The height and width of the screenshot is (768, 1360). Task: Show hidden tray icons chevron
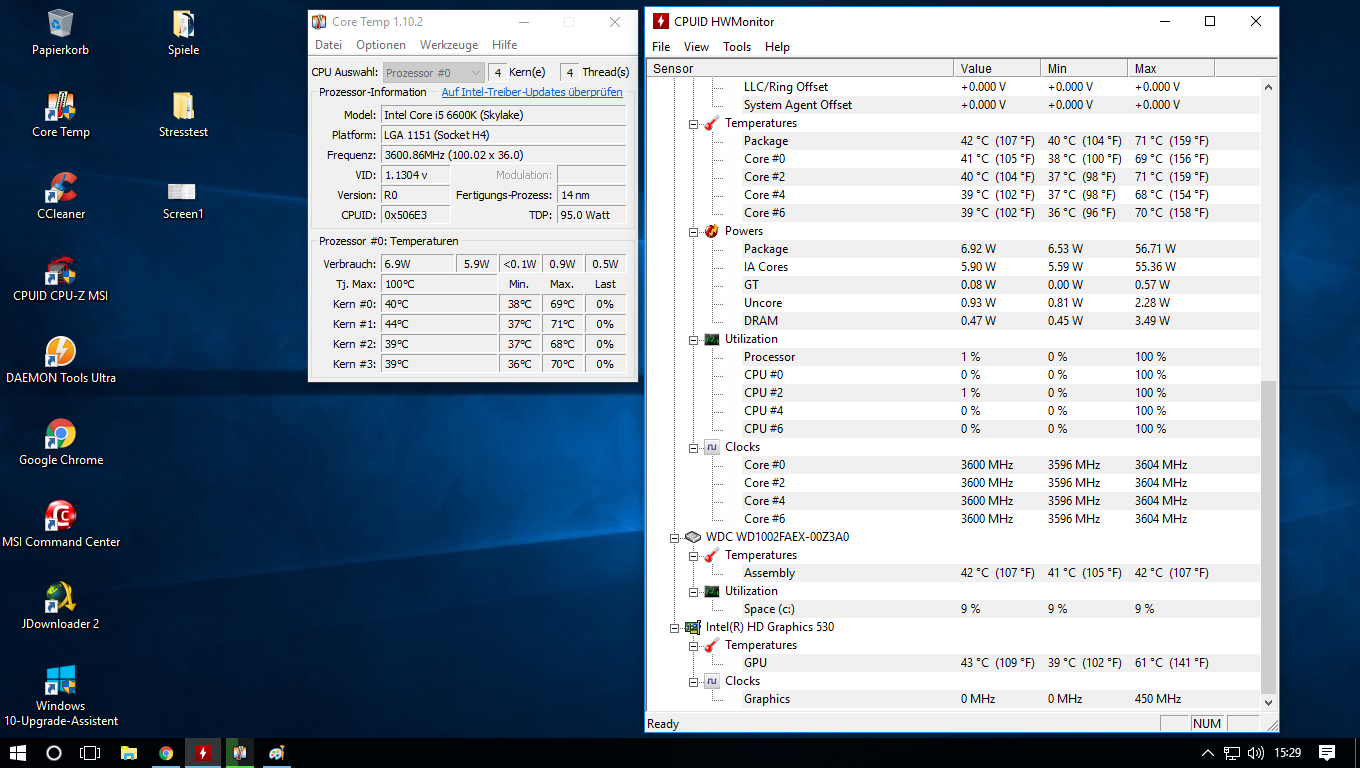point(1208,753)
